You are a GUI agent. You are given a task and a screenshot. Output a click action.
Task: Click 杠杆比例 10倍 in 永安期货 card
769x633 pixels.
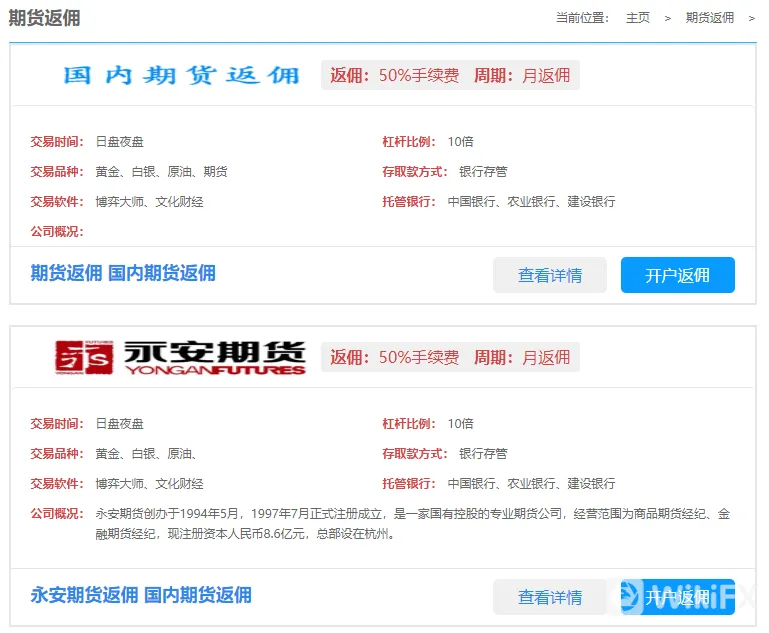[x=428, y=424]
